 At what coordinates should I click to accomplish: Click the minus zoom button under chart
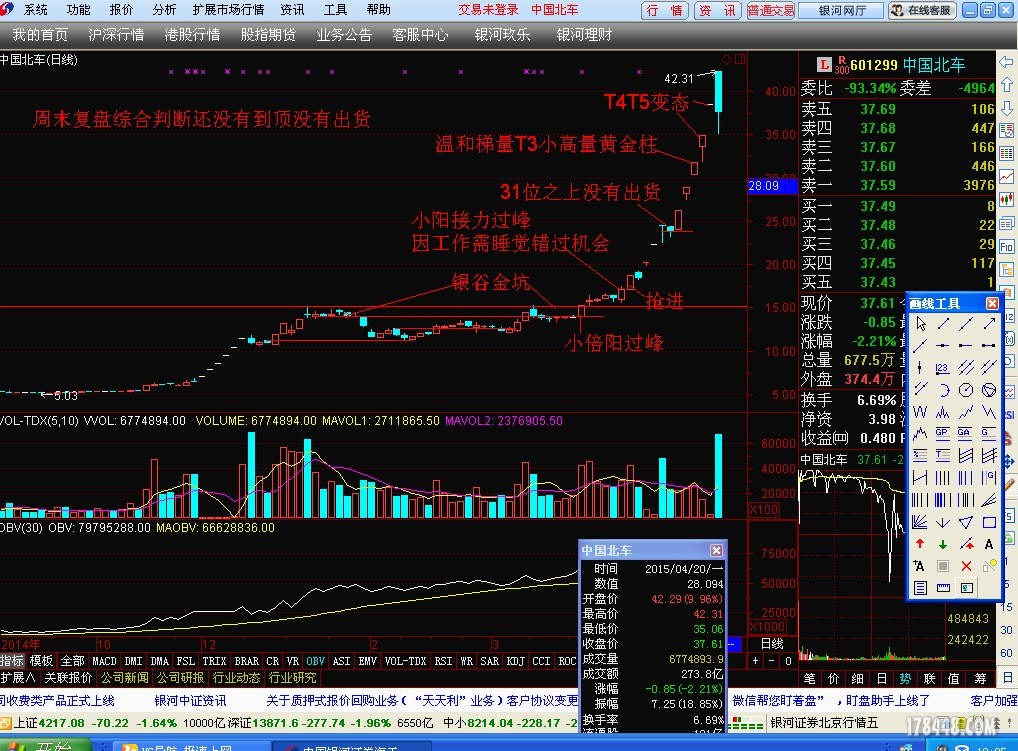[771, 661]
